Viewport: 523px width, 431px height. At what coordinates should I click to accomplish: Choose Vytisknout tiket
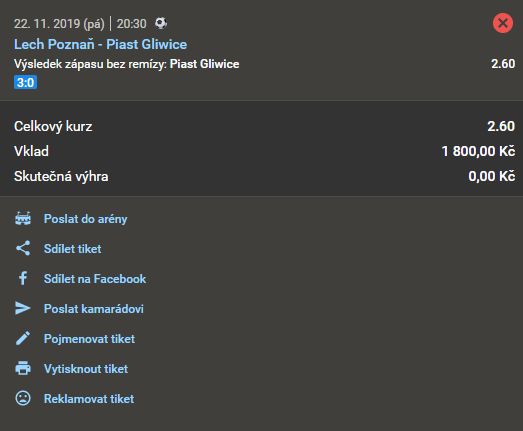[x=86, y=369]
